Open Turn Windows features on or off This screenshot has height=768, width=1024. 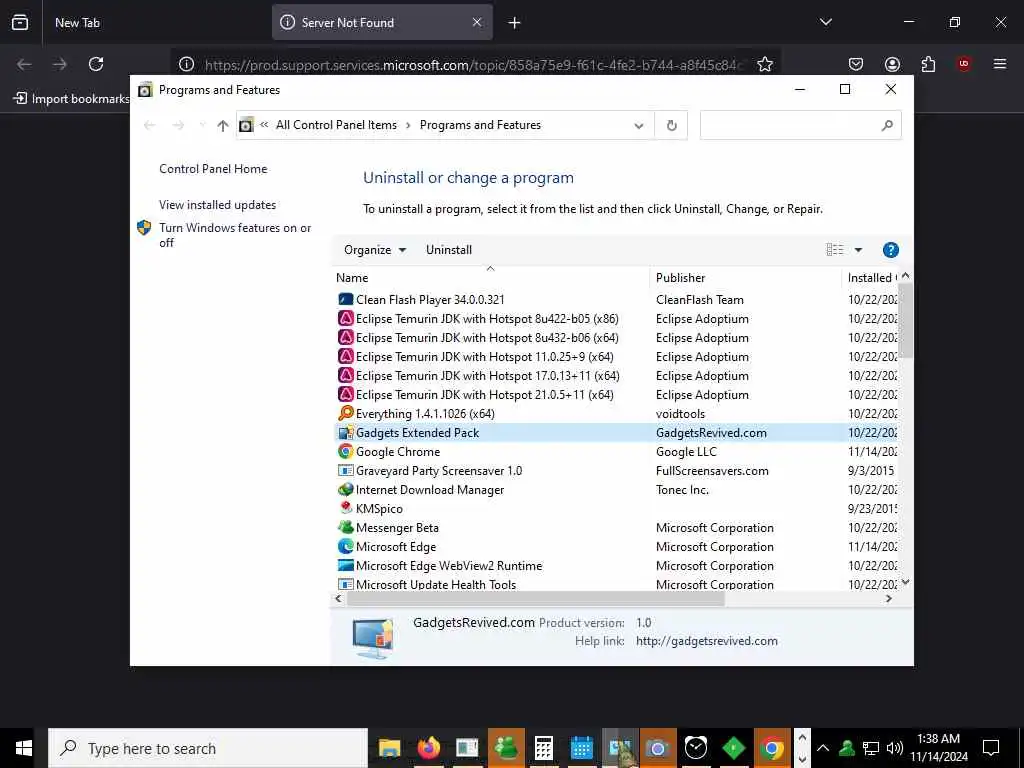(234, 235)
